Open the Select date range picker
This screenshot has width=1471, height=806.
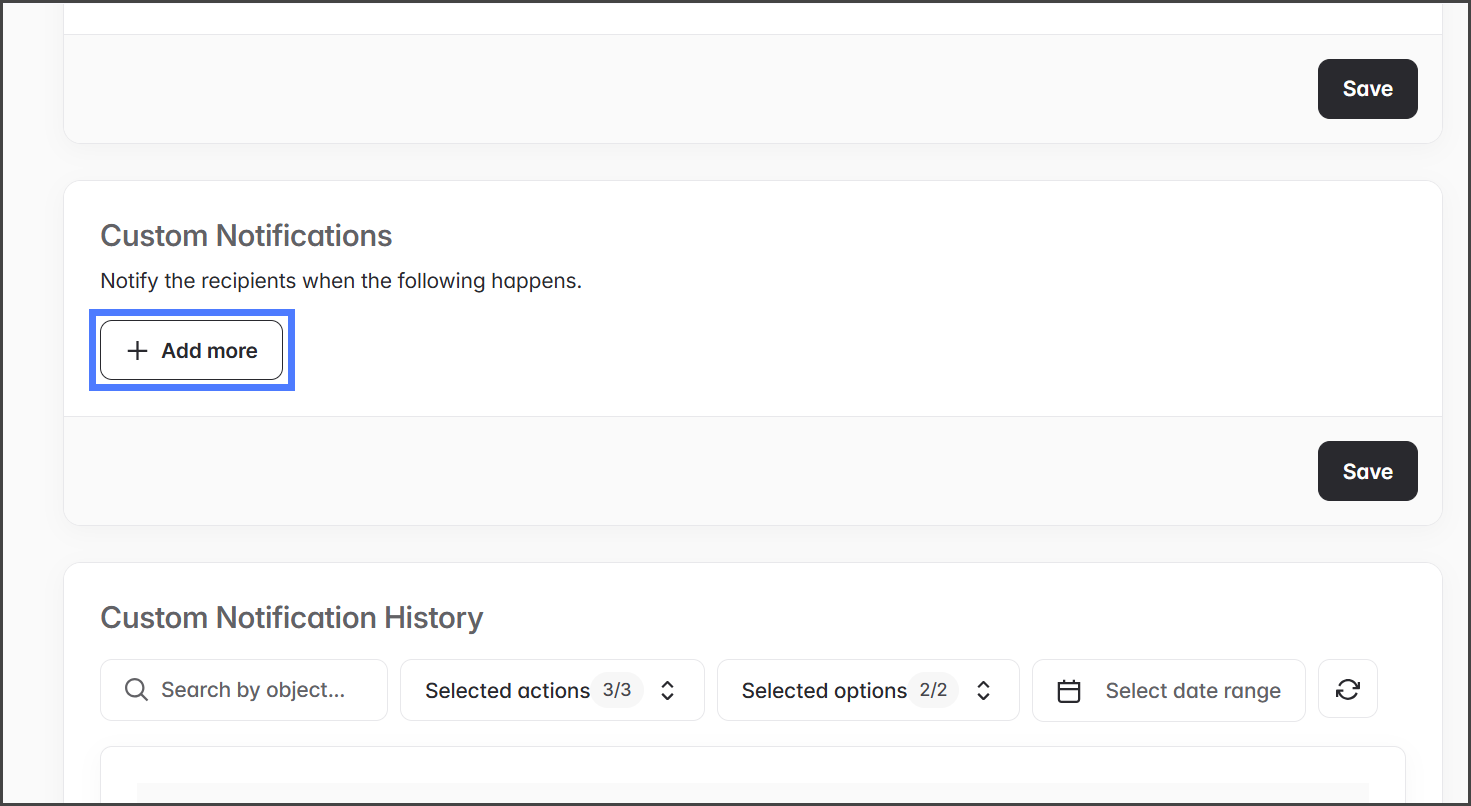pos(1168,690)
